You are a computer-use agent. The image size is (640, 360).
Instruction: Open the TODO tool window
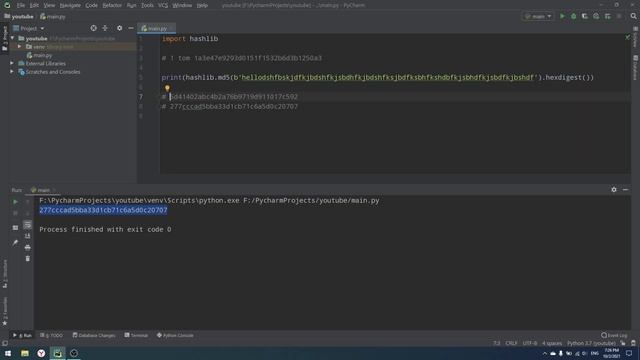(x=51, y=335)
